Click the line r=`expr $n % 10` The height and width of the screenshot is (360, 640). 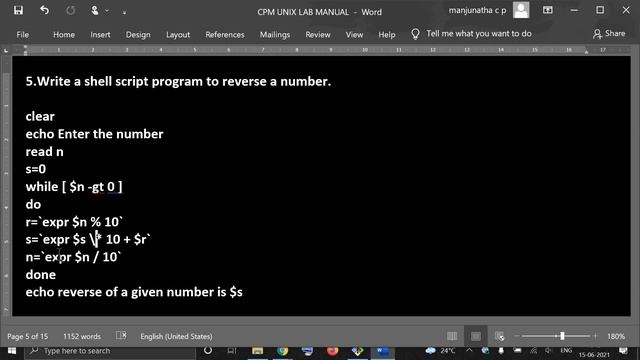coord(74,222)
